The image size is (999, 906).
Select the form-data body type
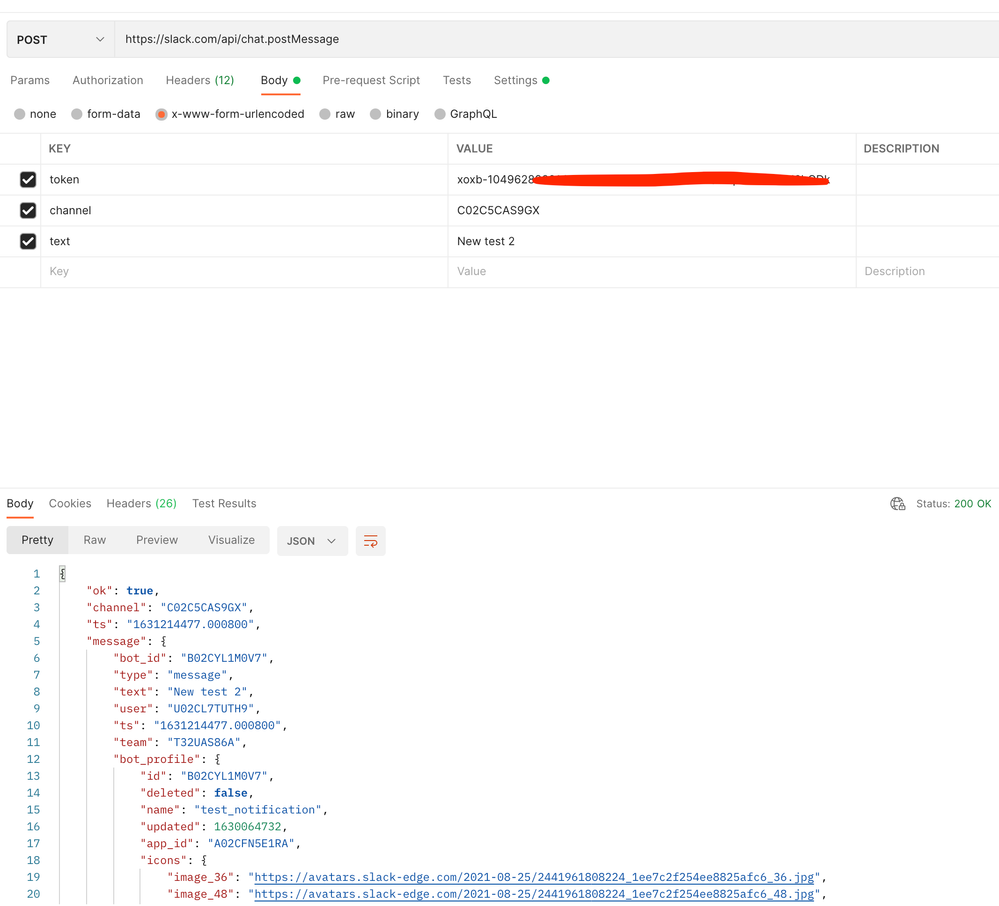[x=77, y=114]
